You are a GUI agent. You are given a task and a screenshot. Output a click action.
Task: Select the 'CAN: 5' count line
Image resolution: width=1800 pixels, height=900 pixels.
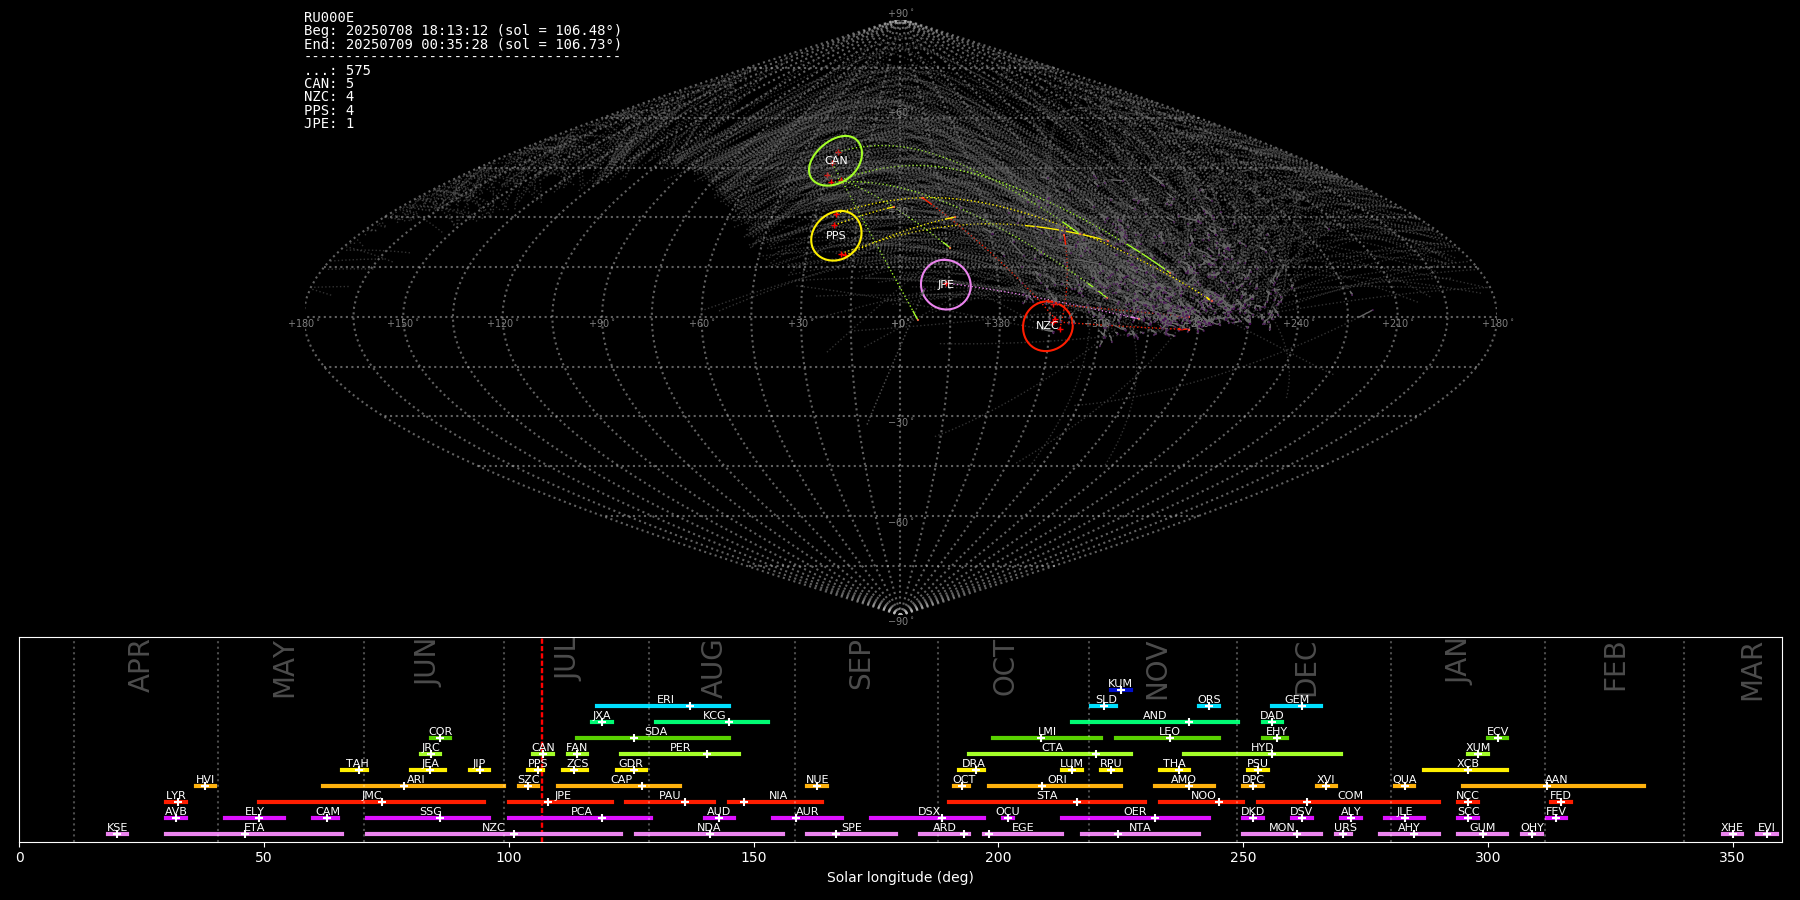coord(329,83)
